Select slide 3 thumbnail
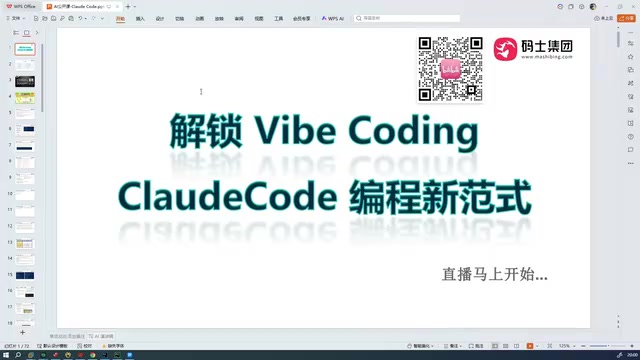 (25, 81)
